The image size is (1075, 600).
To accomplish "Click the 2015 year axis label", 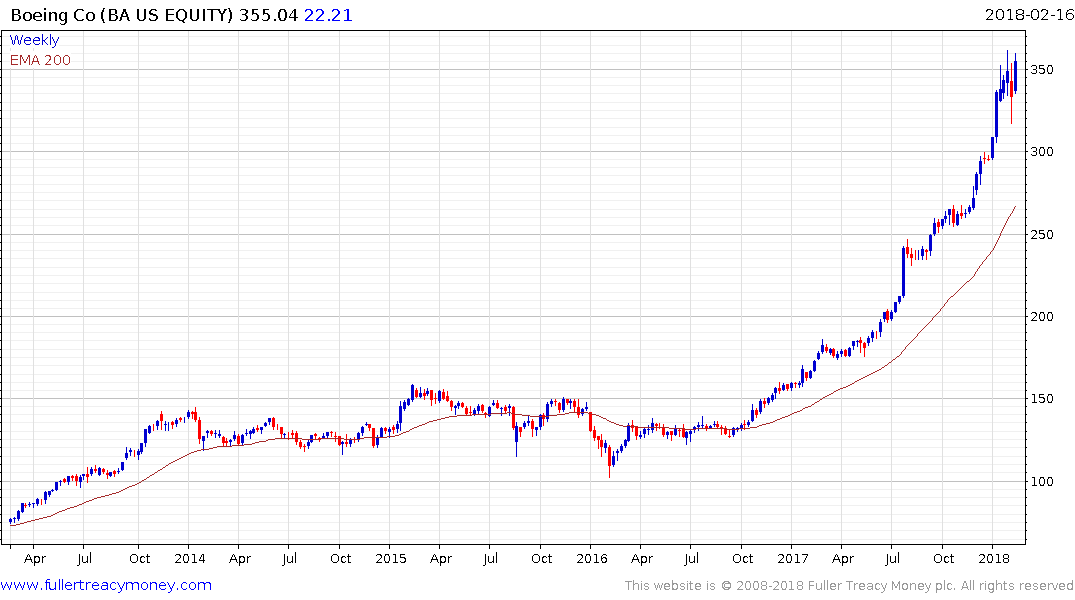I will pyautogui.click(x=391, y=558).
